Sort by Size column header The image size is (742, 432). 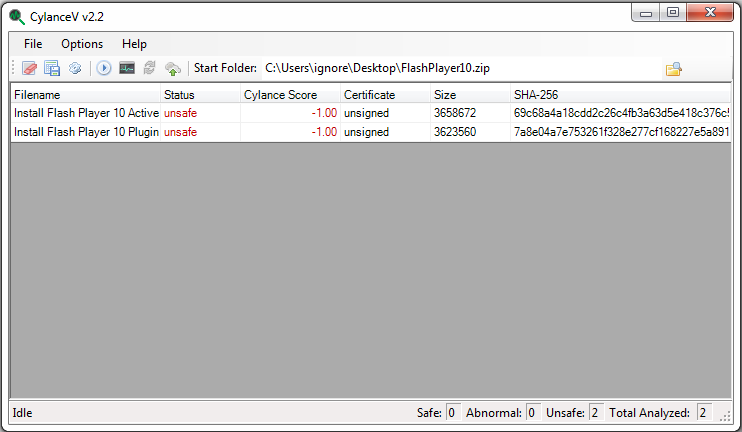tap(470, 95)
